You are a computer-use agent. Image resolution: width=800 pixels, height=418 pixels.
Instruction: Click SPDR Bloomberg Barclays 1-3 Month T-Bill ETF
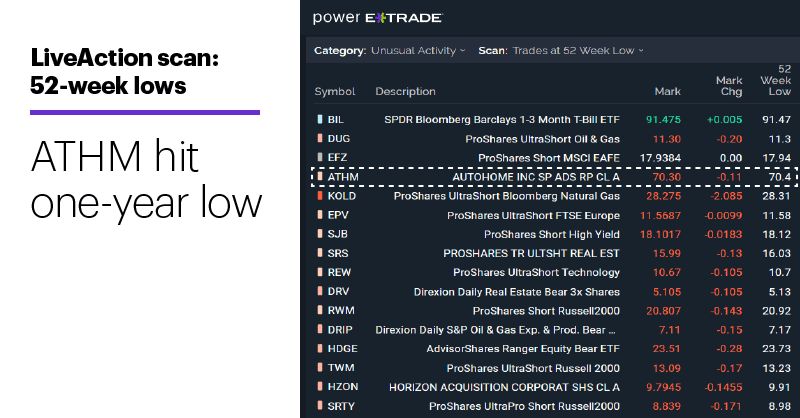point(502,119)
